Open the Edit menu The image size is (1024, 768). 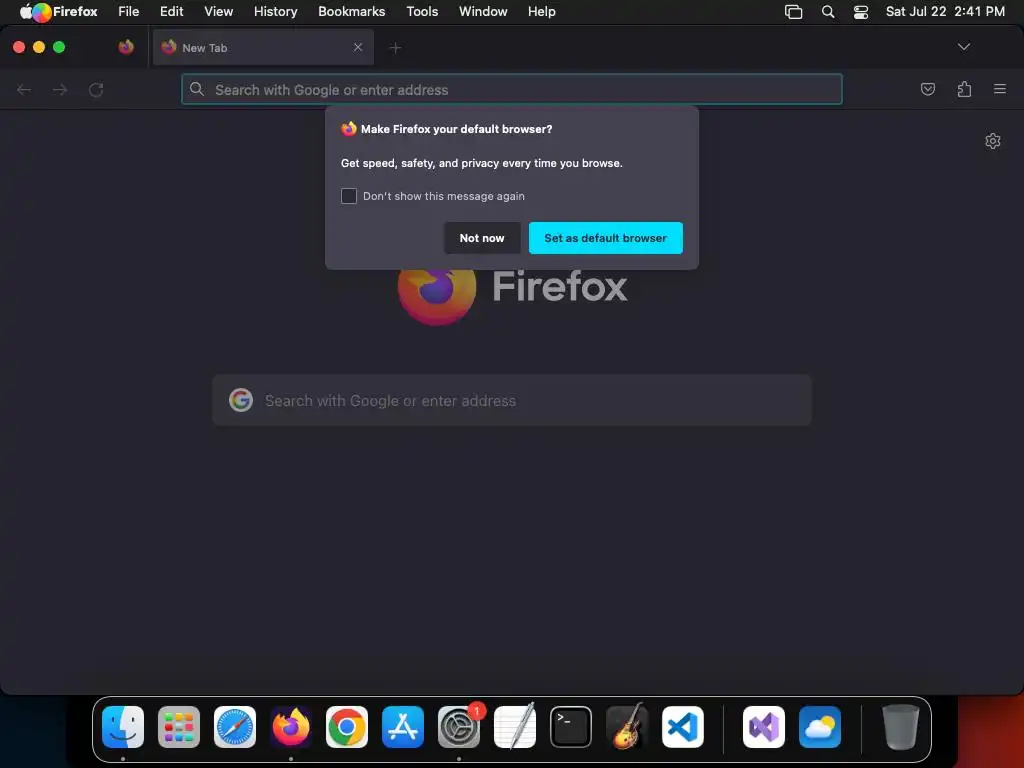point(171,11)
